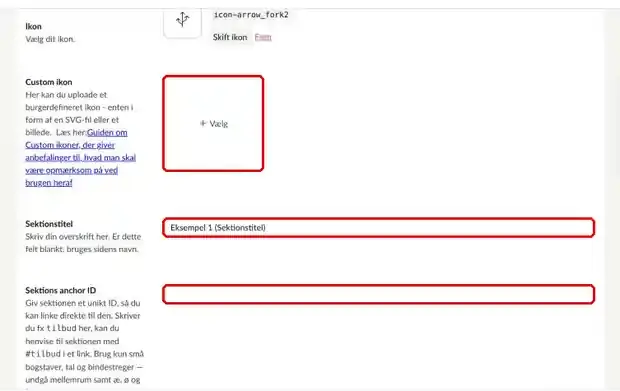
Task: Click the Sektionstitel heading label
Action: (49, 224)
